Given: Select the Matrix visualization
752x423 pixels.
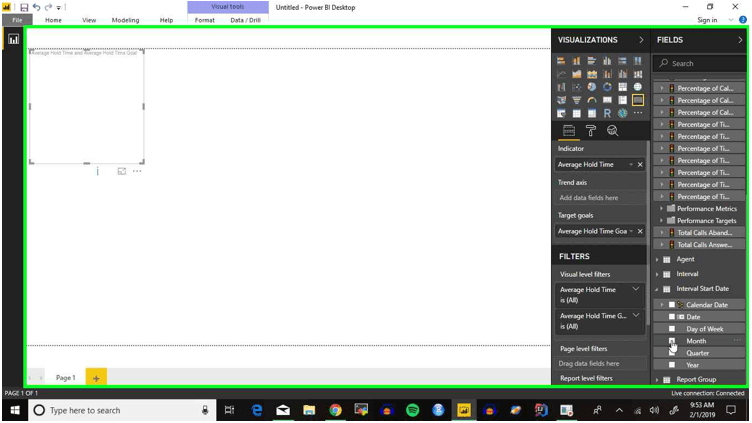Looking at the screenshot, I should click(x=592, y=113).
